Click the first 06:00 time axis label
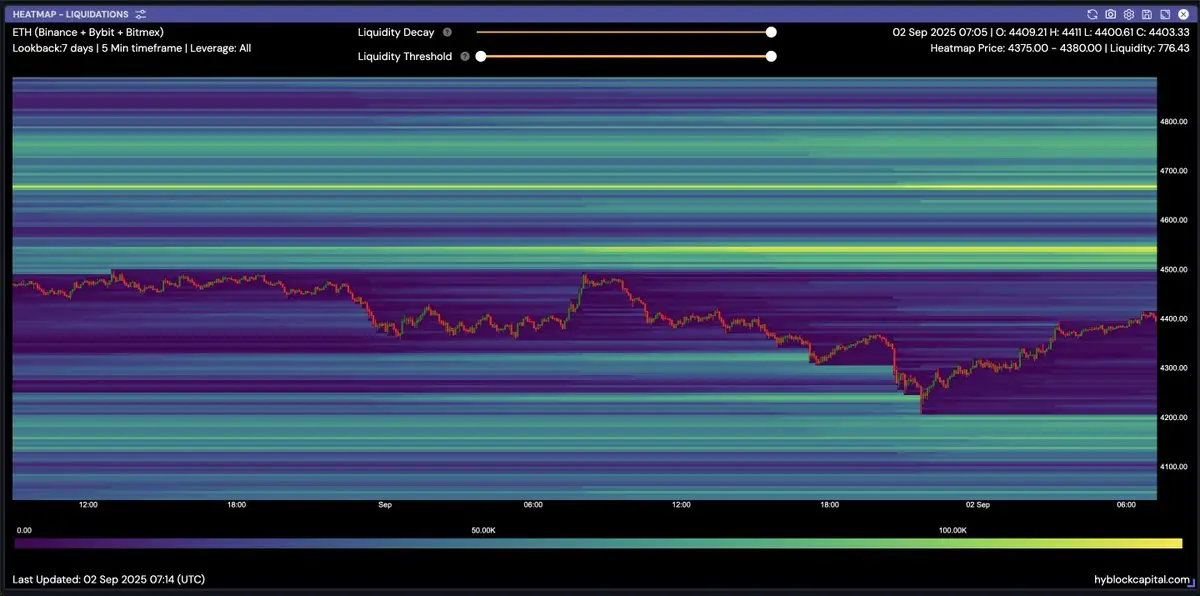1200x596 pixels. 533,505
